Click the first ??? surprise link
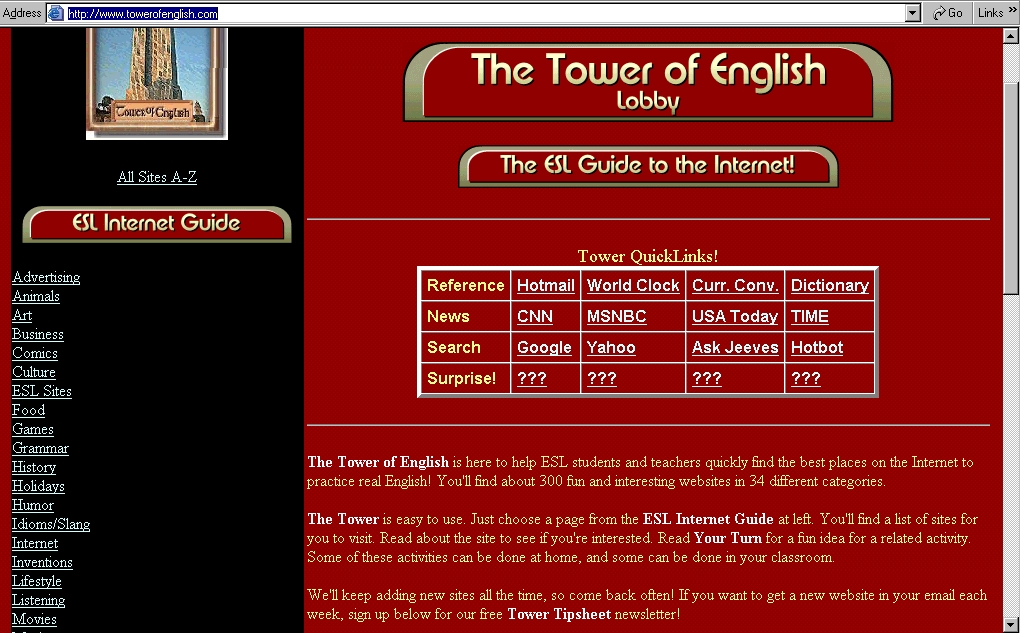 [x=532, y=378]
